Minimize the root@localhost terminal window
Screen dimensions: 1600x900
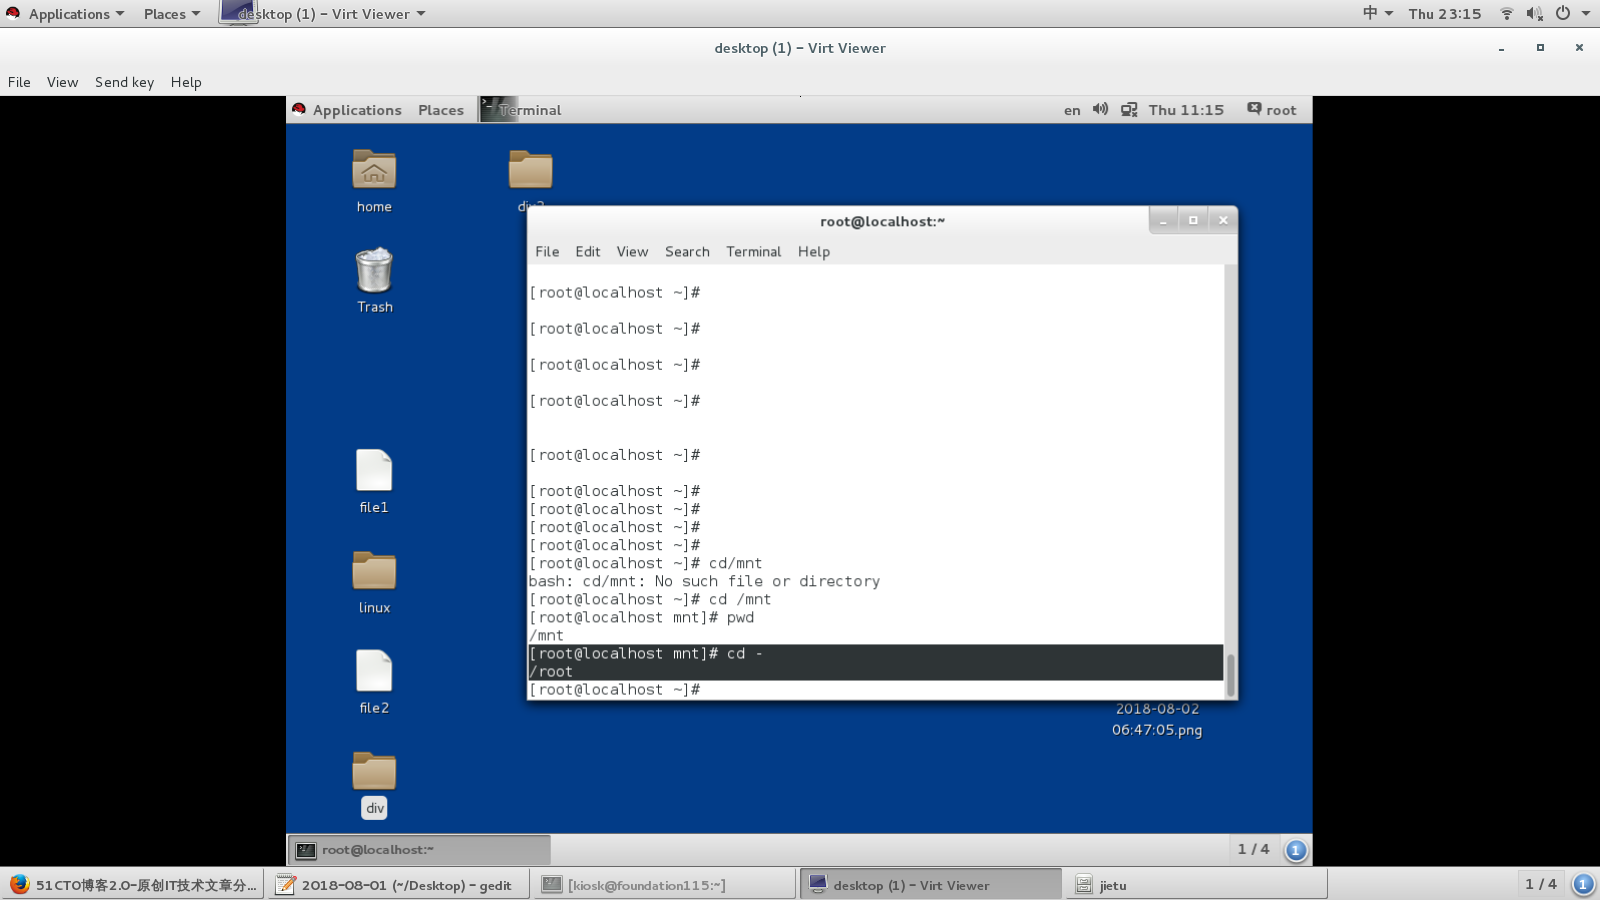click(x=1163, y=220)
